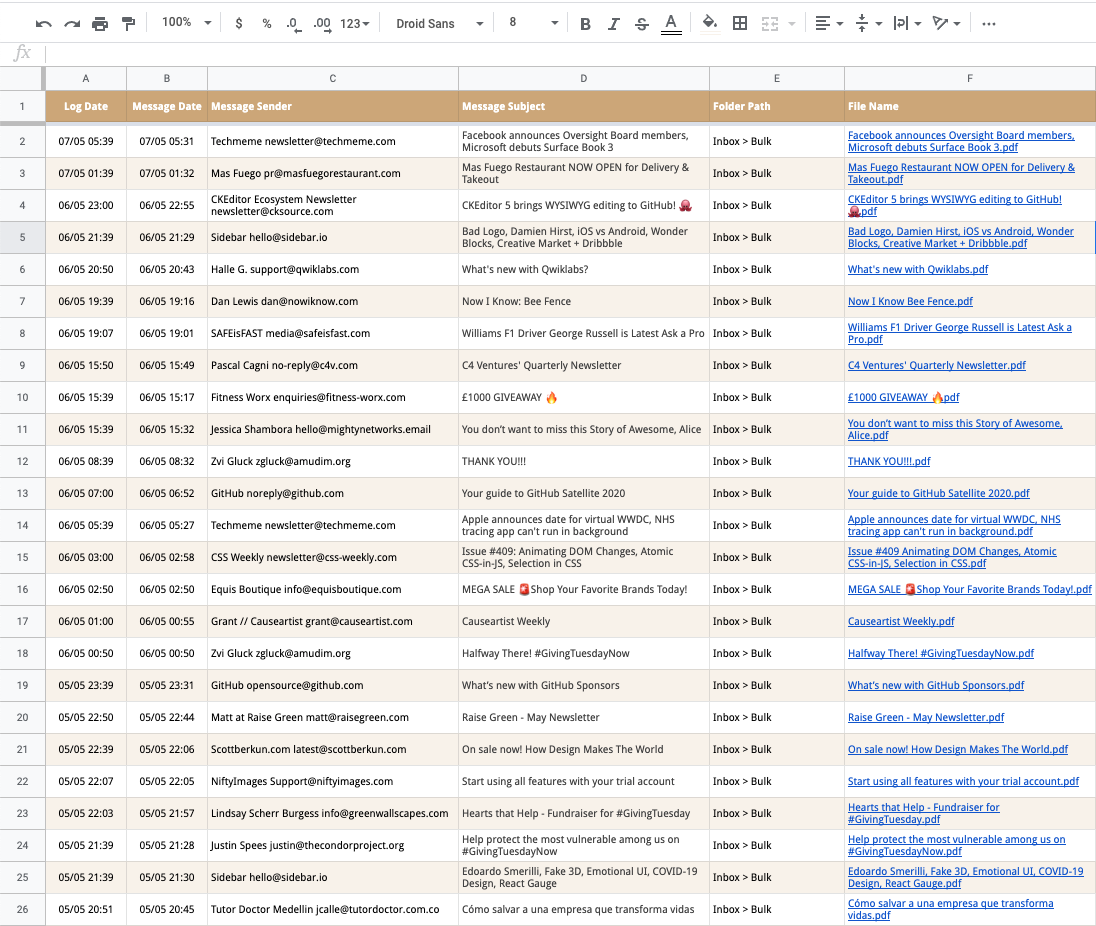Decrease decimal places button
Viewport: 1096px width, 926px height.
click(x=294, y=24)
